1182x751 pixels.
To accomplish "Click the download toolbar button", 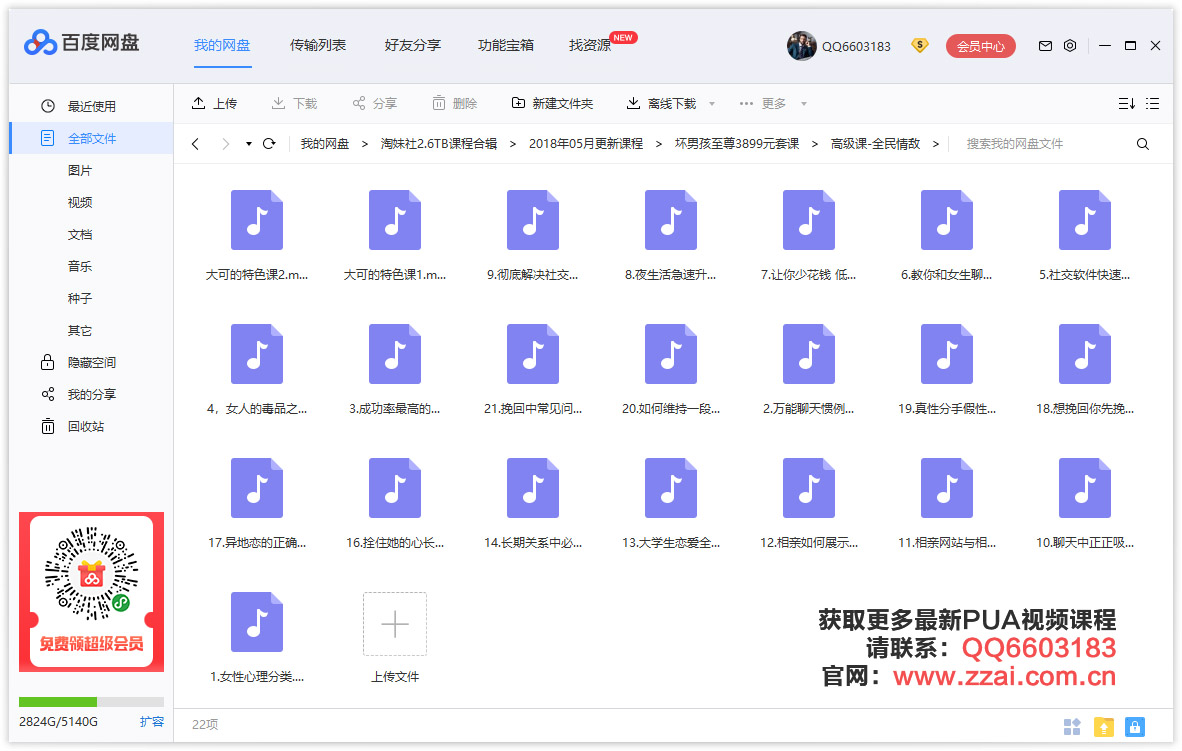I will pyautogui.click(x=295, y=103).
